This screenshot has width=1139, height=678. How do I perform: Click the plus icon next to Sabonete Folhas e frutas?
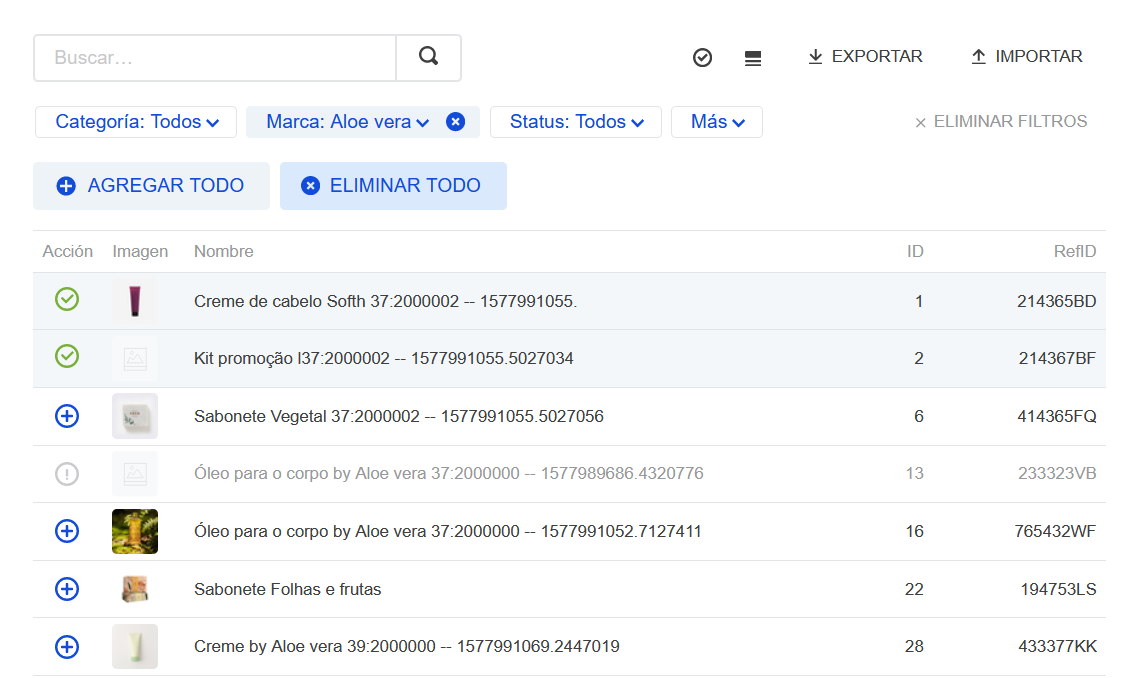[67, 589]
